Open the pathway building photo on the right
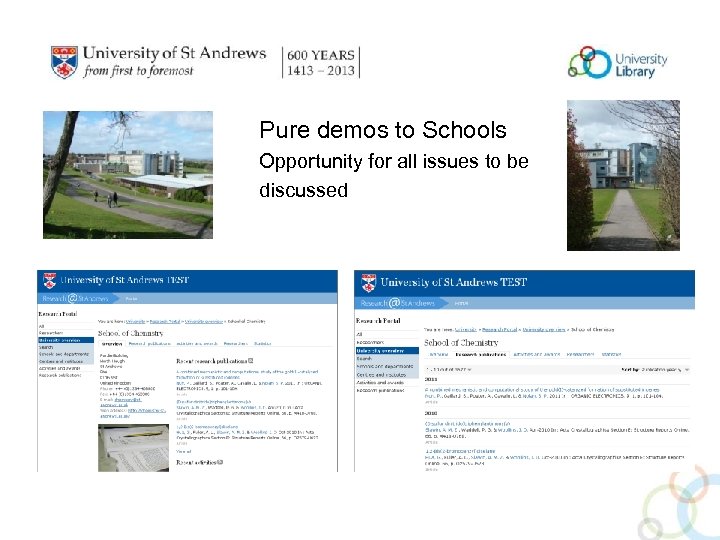 (x=623, y=175)
